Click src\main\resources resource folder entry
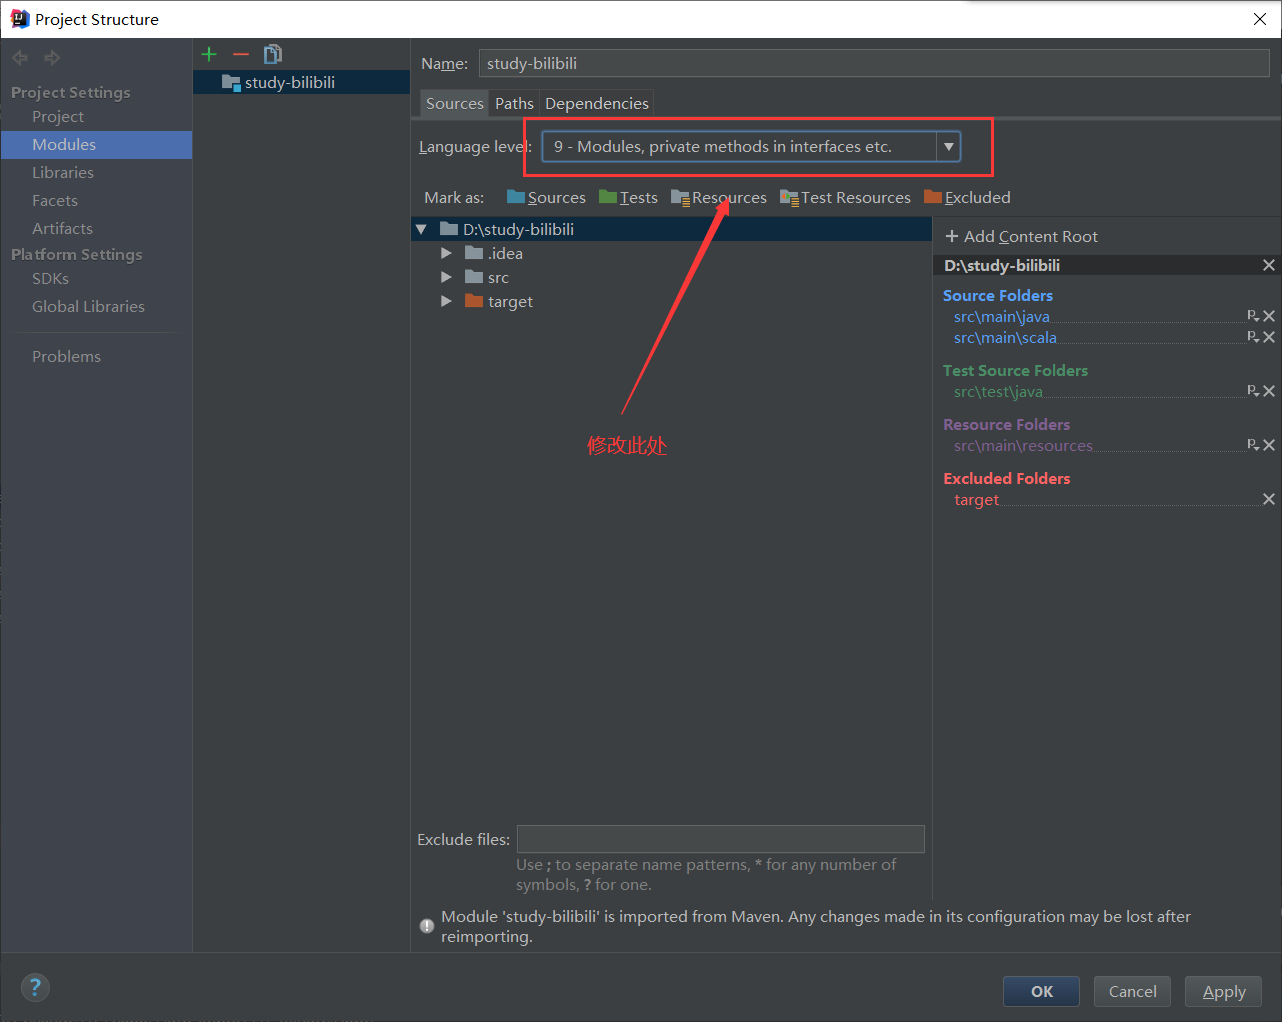1282x1022 pixels. pyautogui.click(x=1023, y=446)
